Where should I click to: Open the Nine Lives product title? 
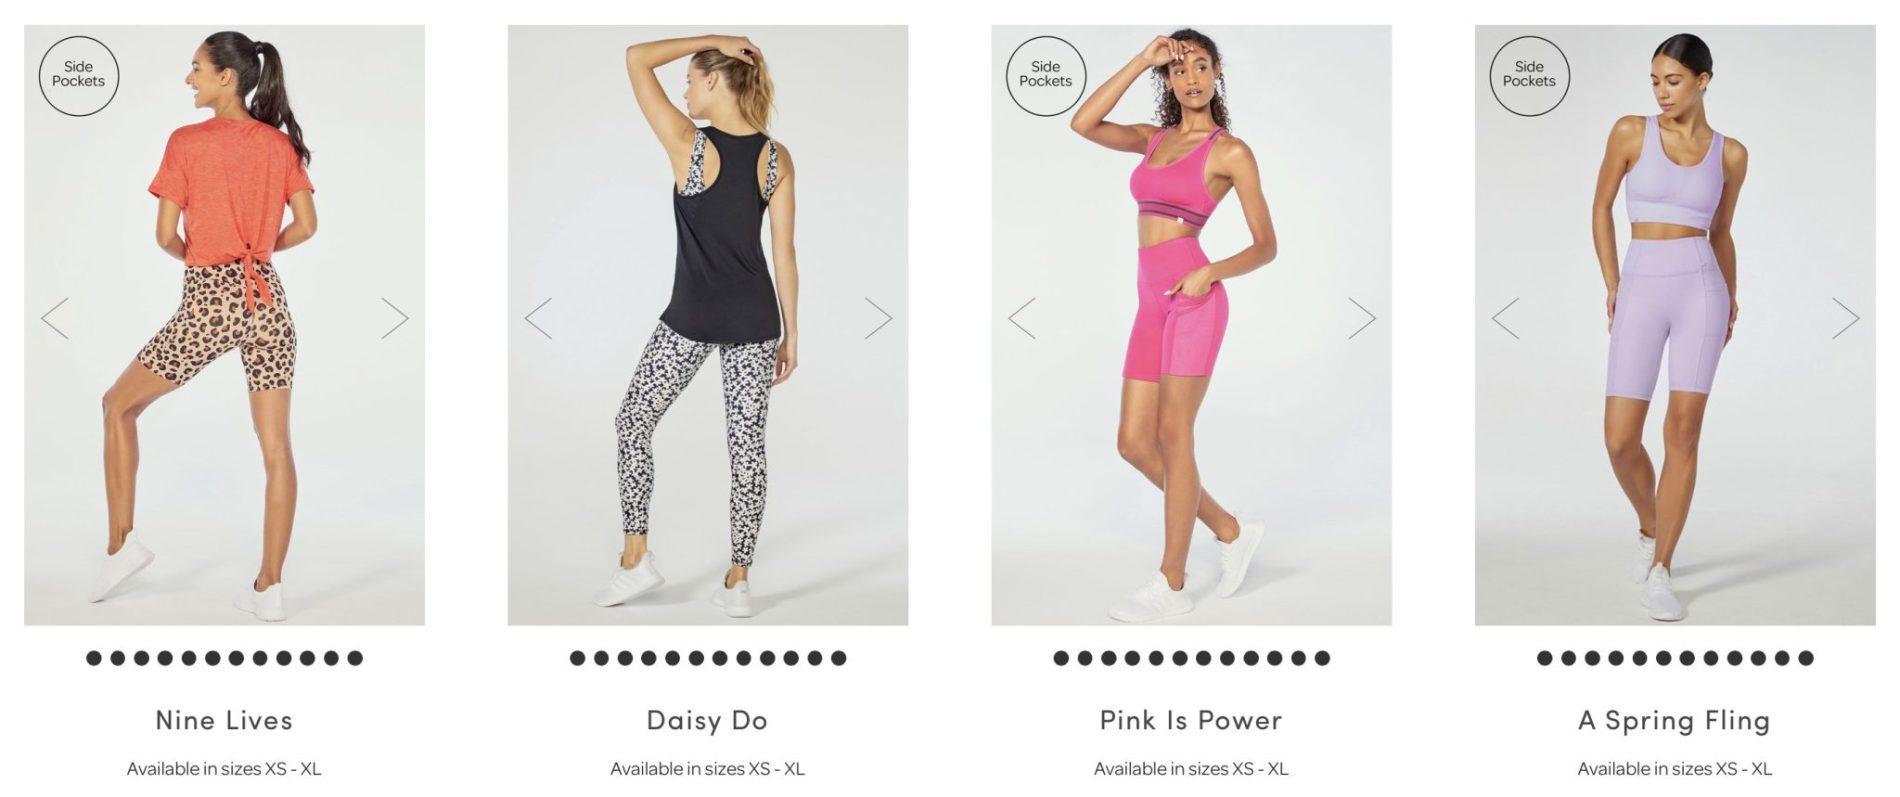[224, 720]
